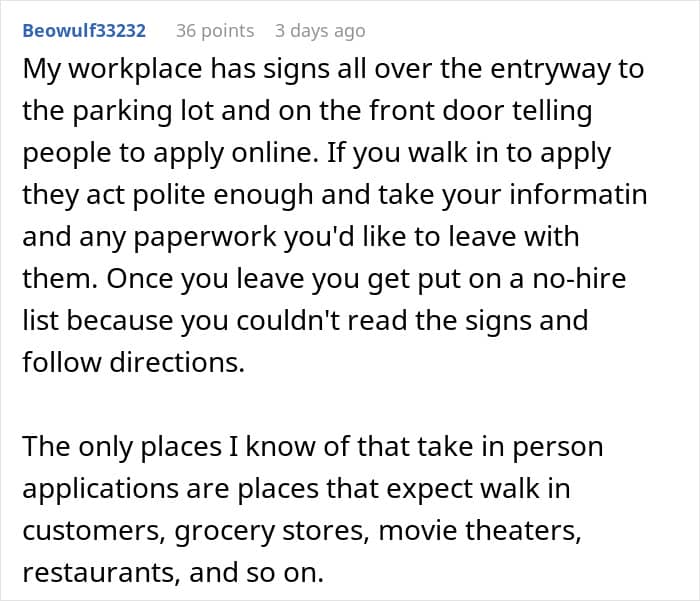Screen dimensions: 700x601
Task: Click the word couldn't
Action: click(288, 321)
